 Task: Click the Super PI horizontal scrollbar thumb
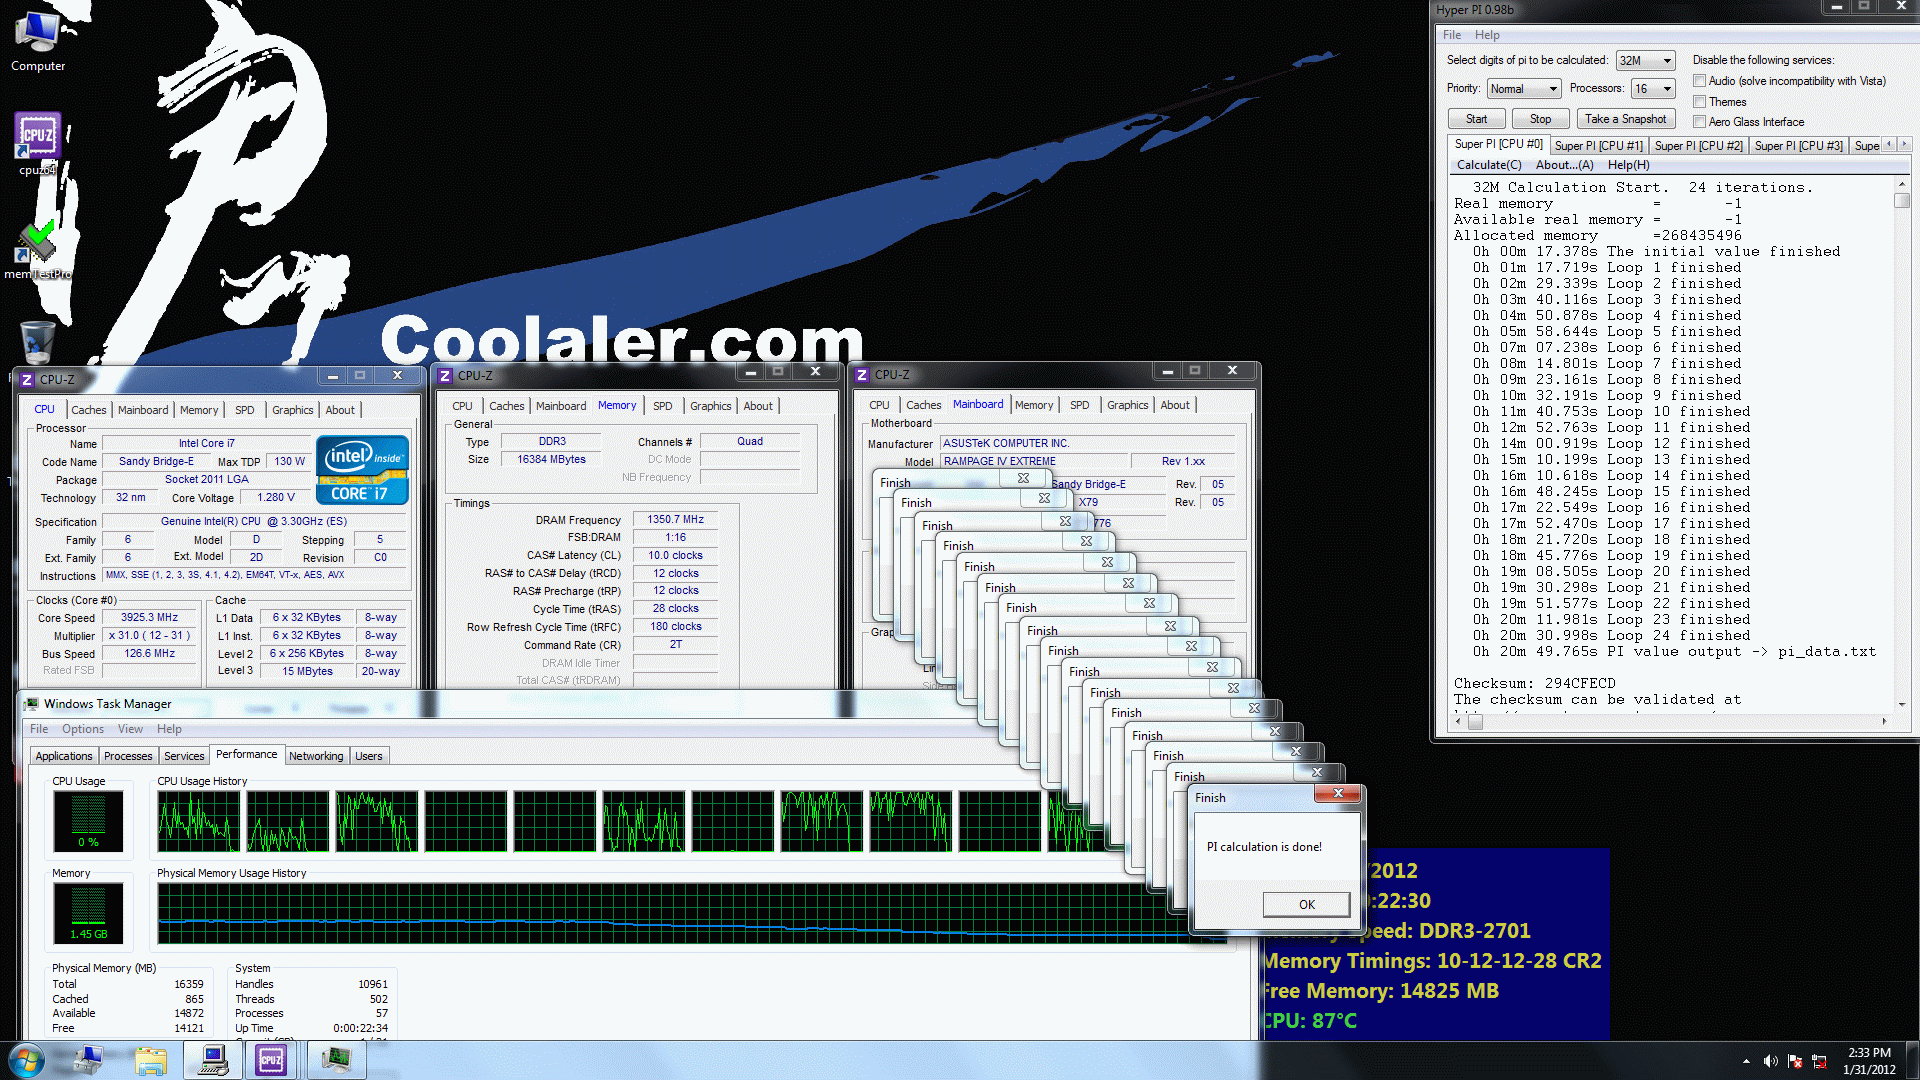(1475, 721)
